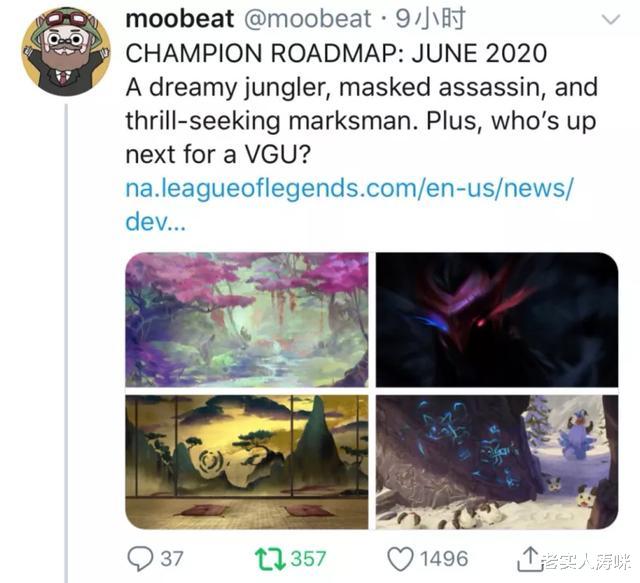
Task: View the dark masked assassin image
Action: [497, 319]
